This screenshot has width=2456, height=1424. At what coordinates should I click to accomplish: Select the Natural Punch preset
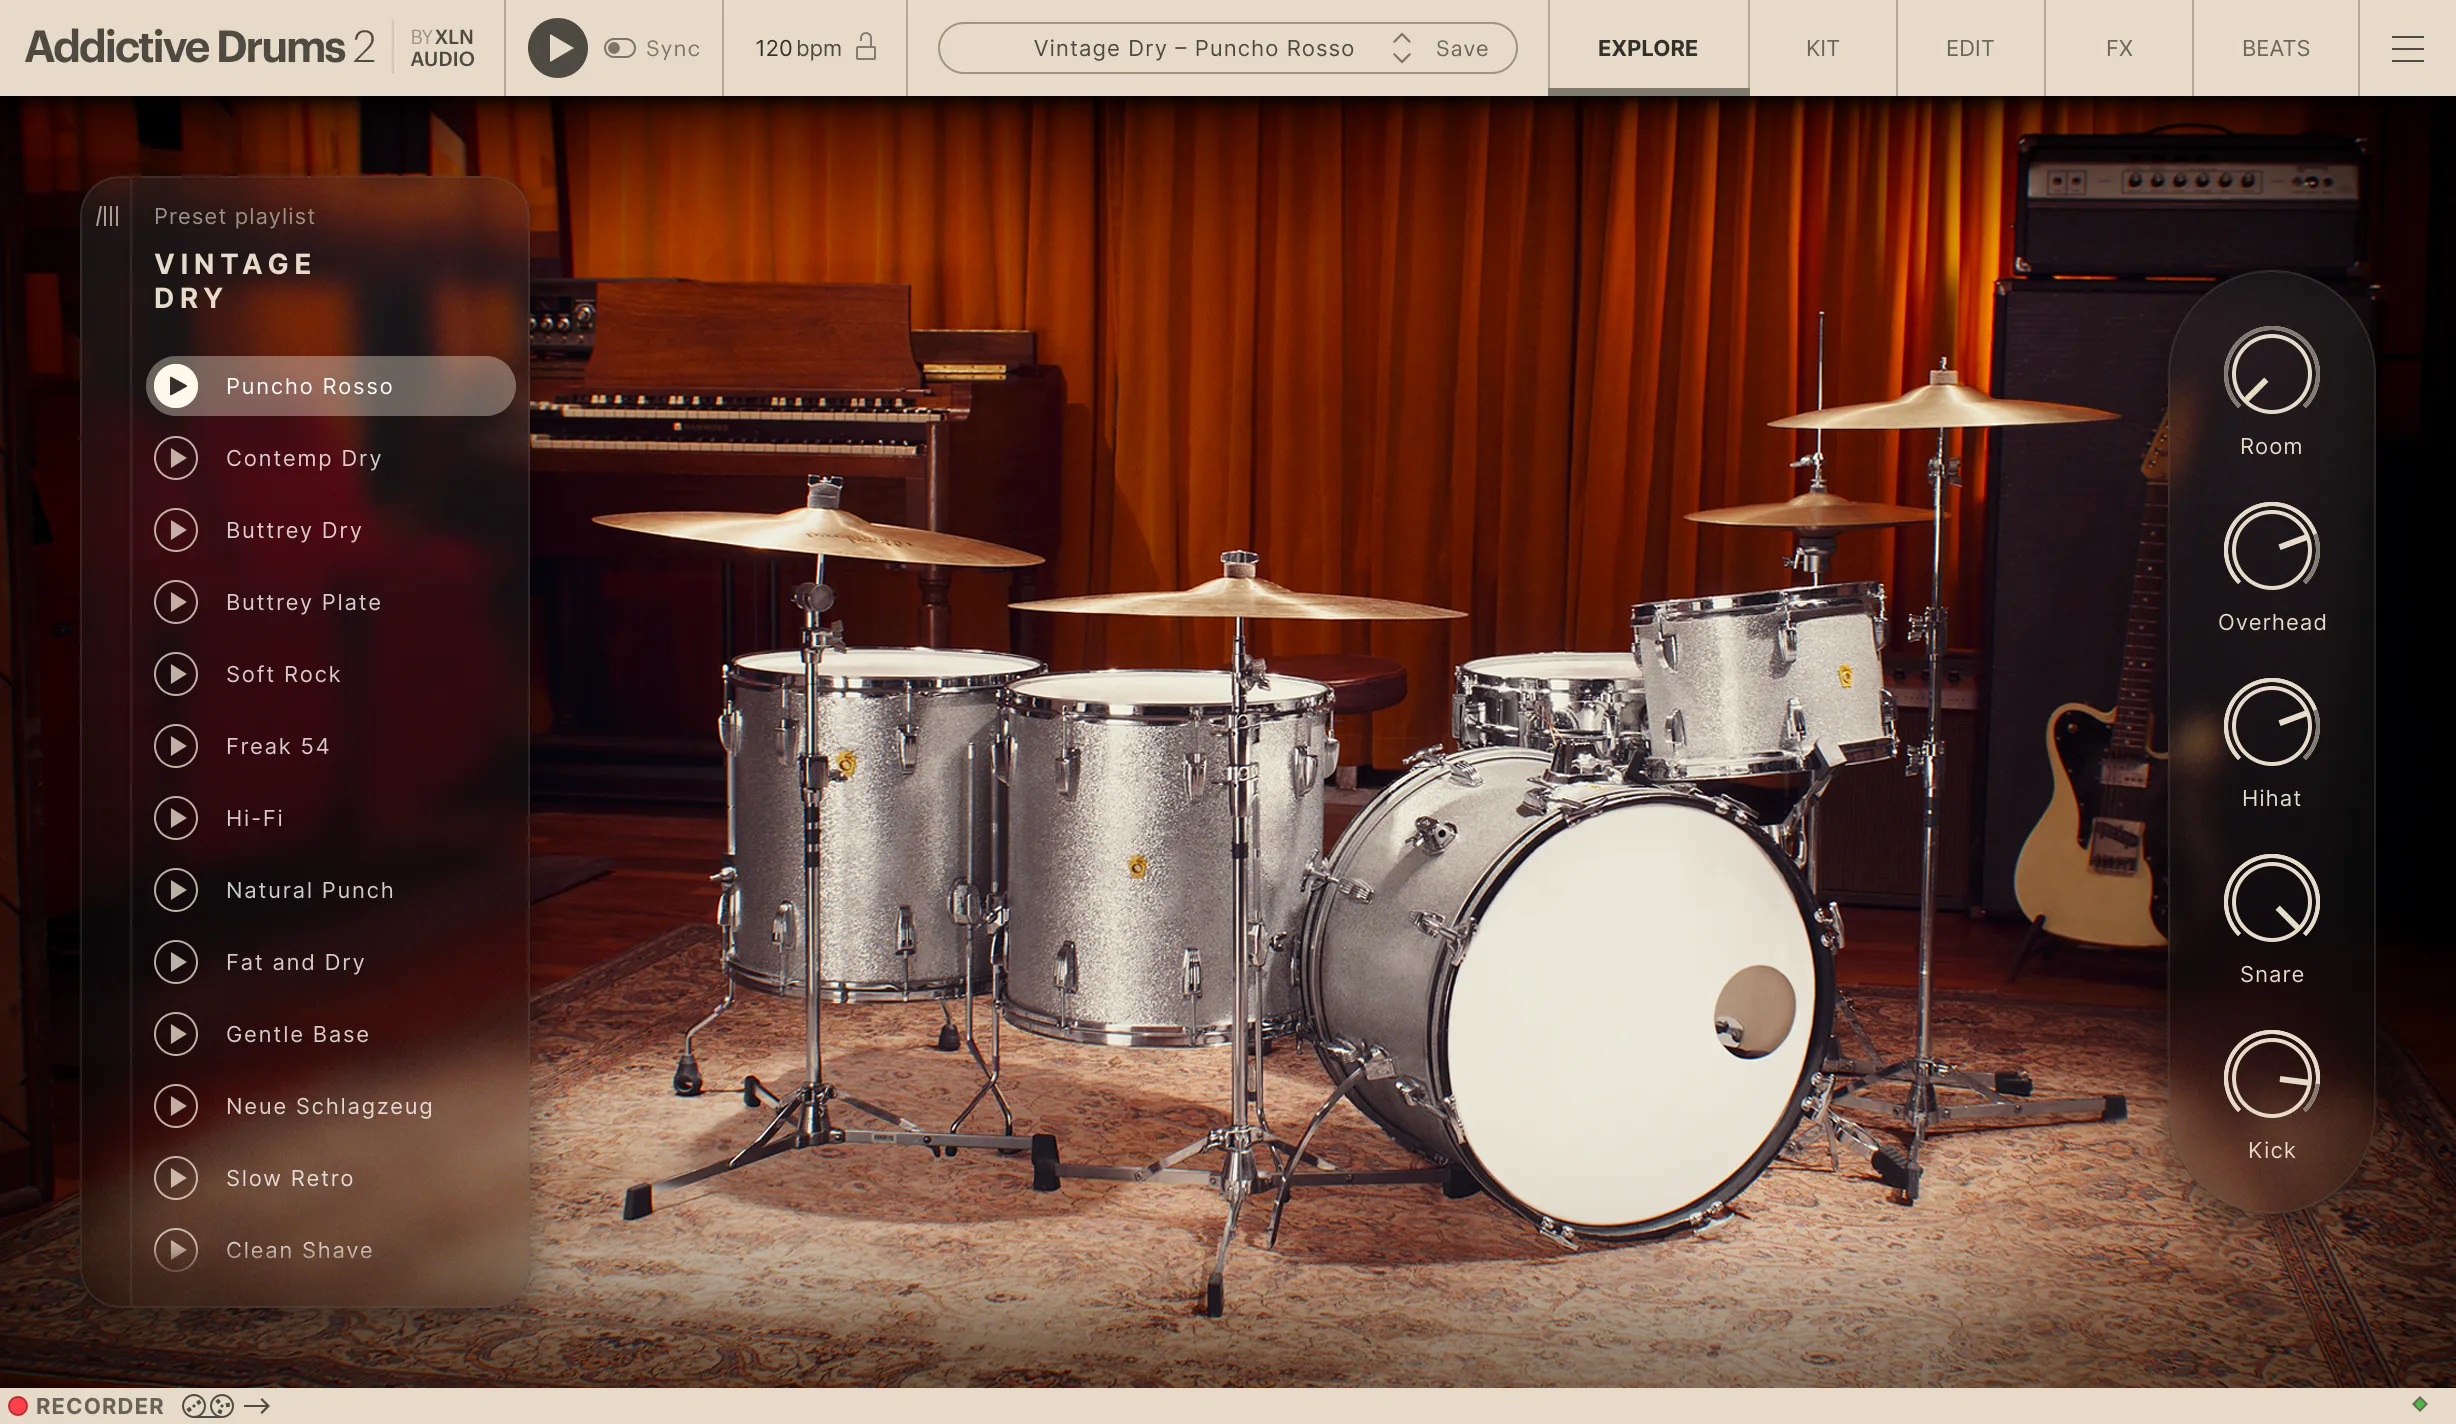(310, 890)
